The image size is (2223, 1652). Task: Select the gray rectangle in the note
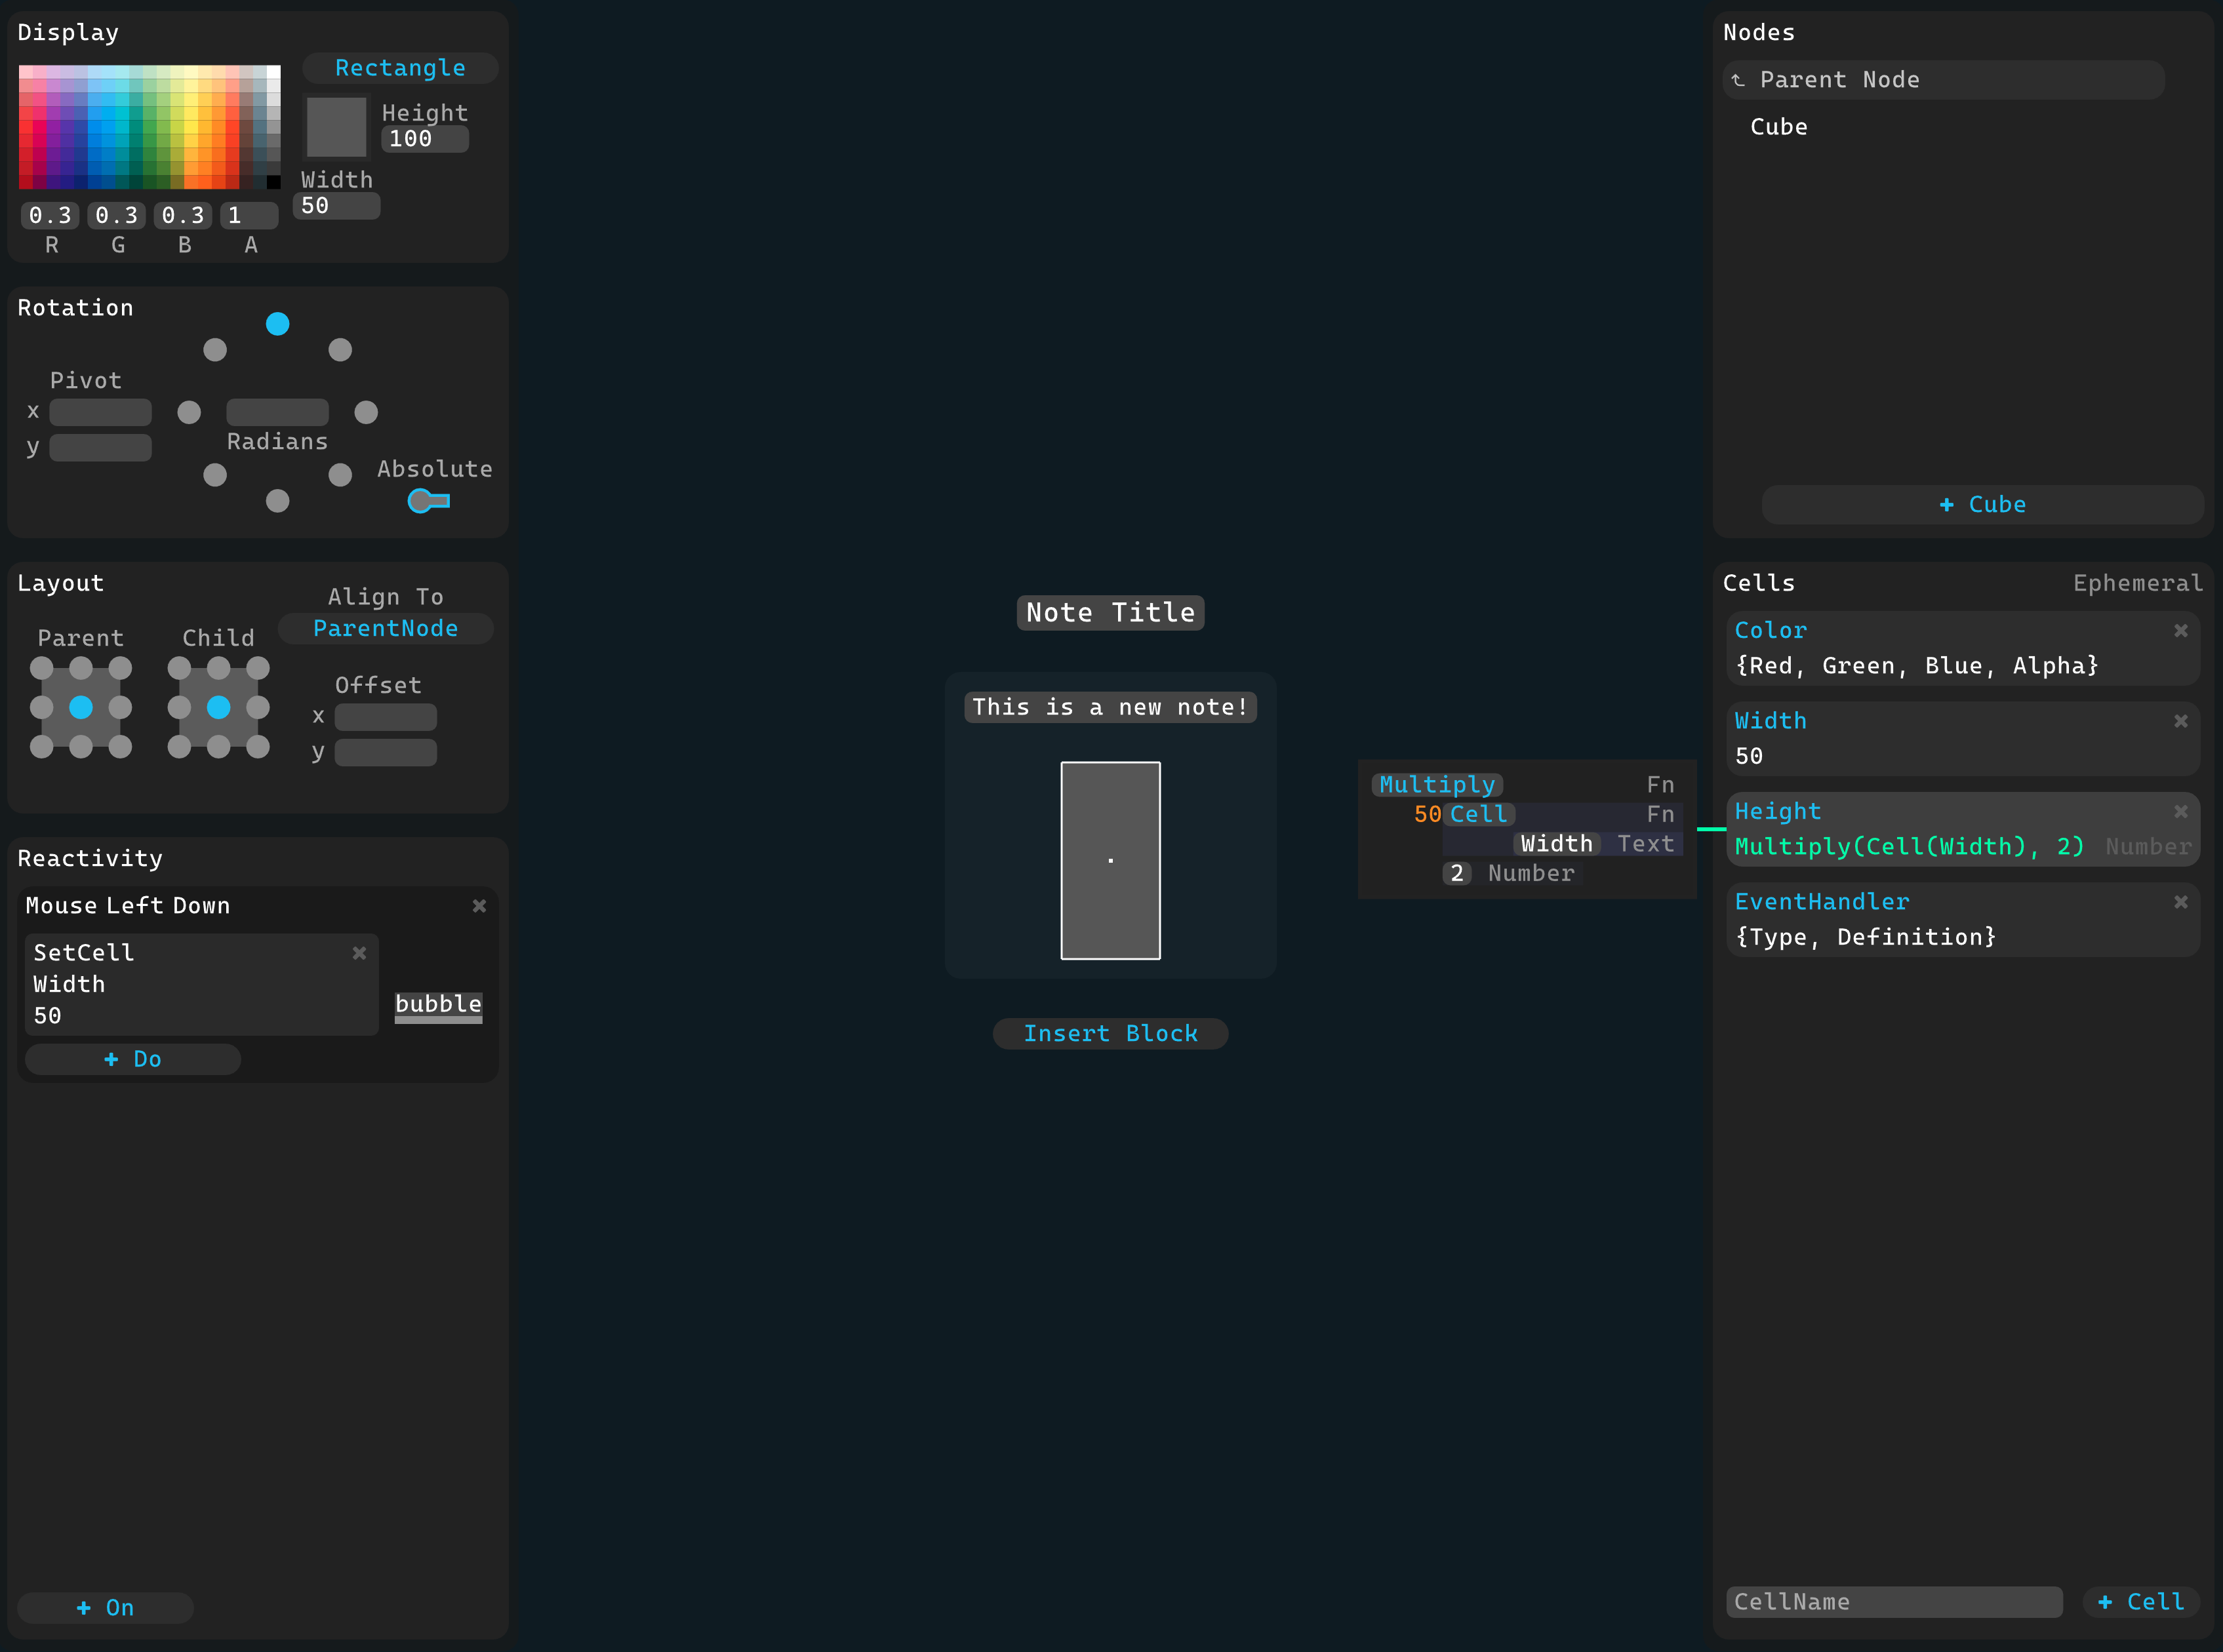1110,861
